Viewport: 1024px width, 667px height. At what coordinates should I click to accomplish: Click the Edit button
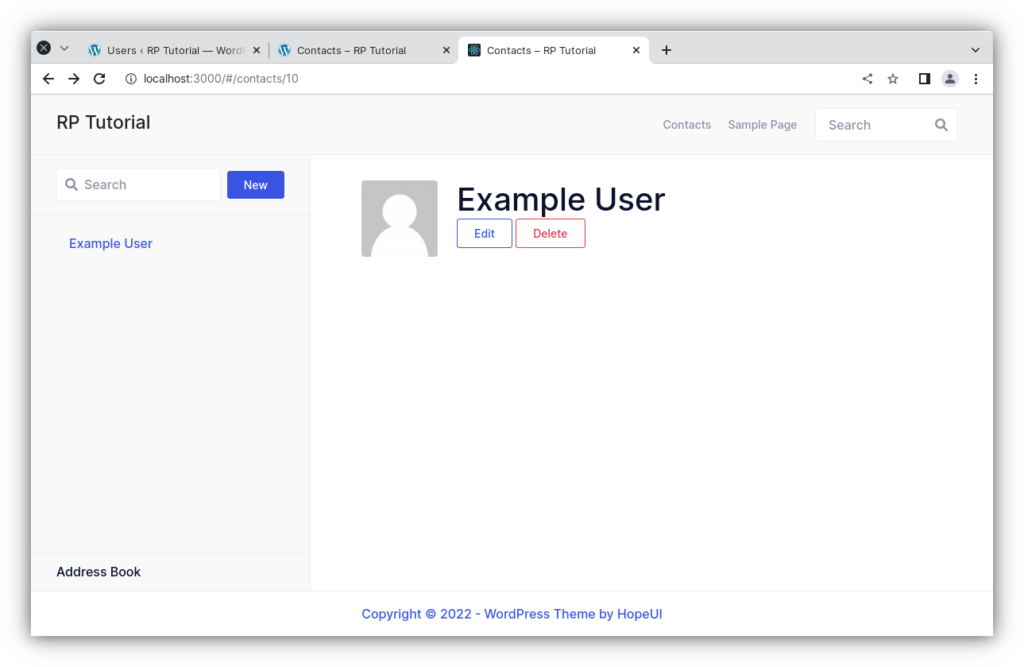484,234
